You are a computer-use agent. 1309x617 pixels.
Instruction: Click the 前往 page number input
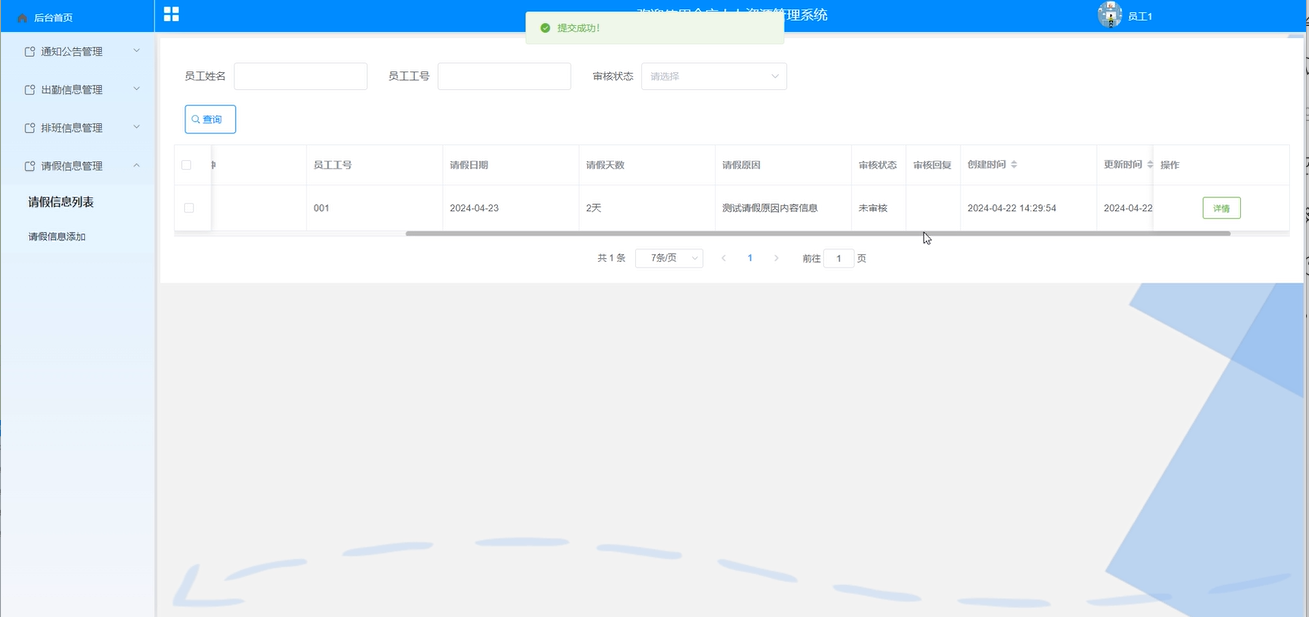839,258
